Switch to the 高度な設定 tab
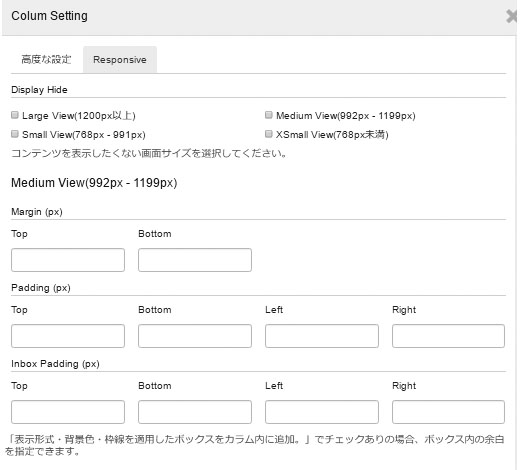This screenshot has width=520, height=470. pyautogui.click(x=46, y=60)
